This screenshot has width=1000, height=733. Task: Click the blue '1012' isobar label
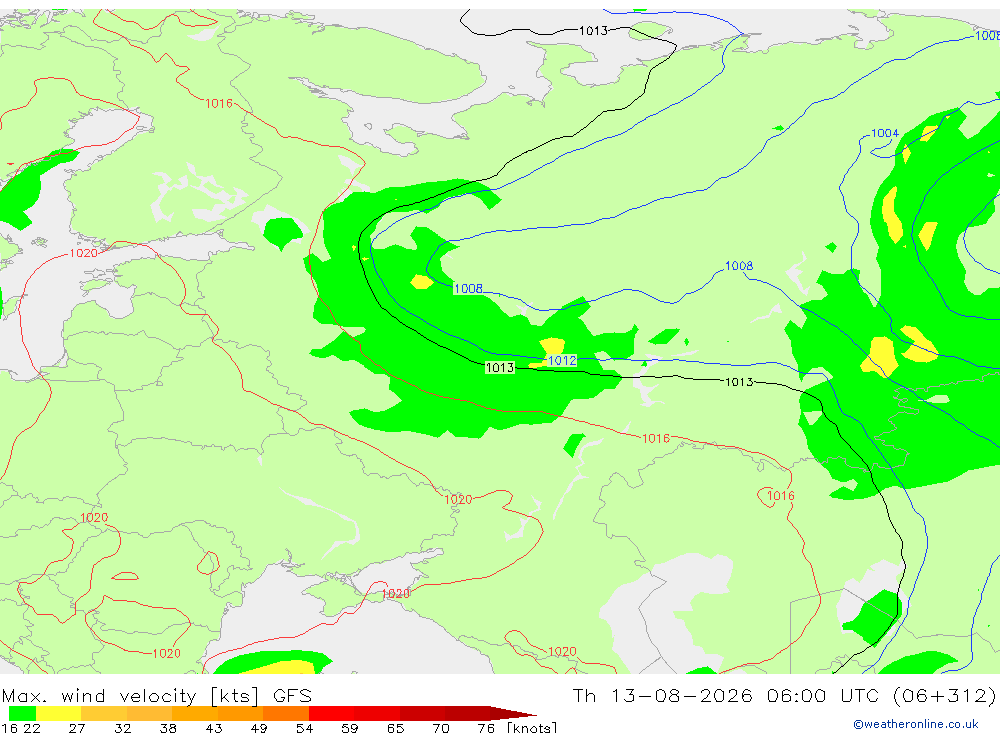(562, 360)
